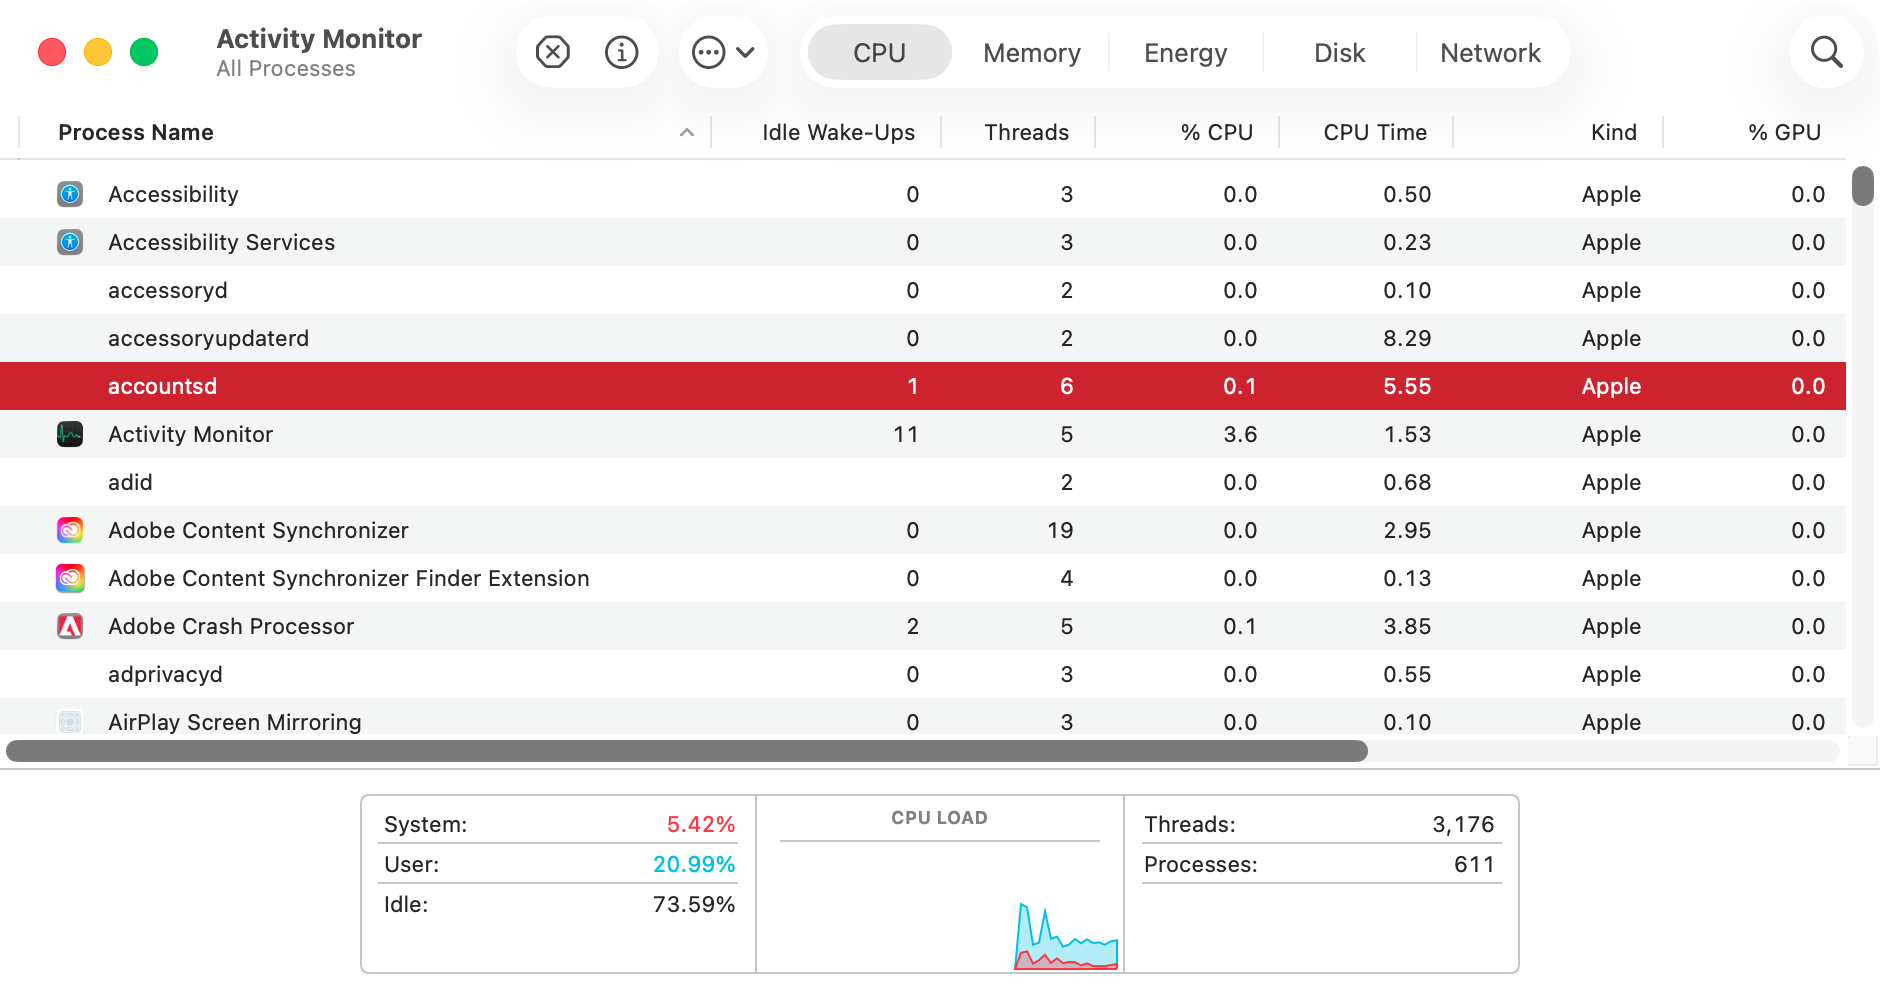Screen dimensions: 1880x1002
Task: Click the search magnifier icon
Action: pyautogui.click(x=1826, y=52)
